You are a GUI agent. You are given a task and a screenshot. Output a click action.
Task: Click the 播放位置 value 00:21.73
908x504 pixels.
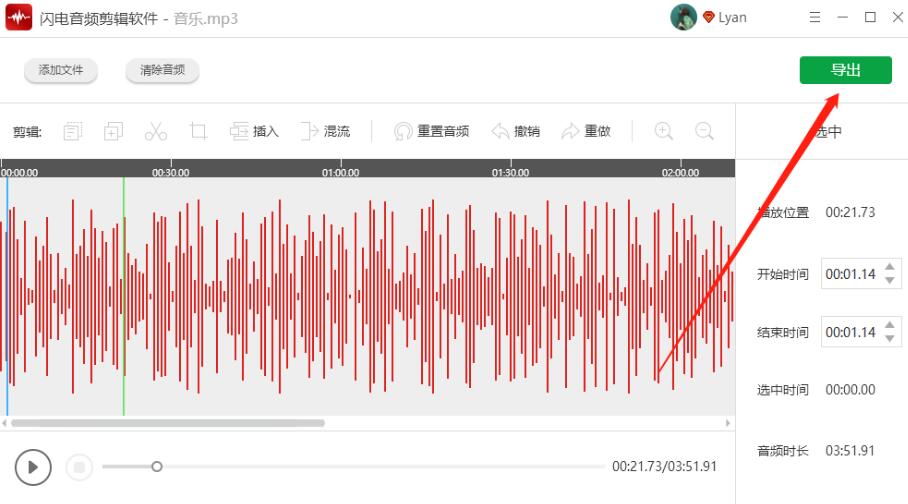click(x=850, y=213)
